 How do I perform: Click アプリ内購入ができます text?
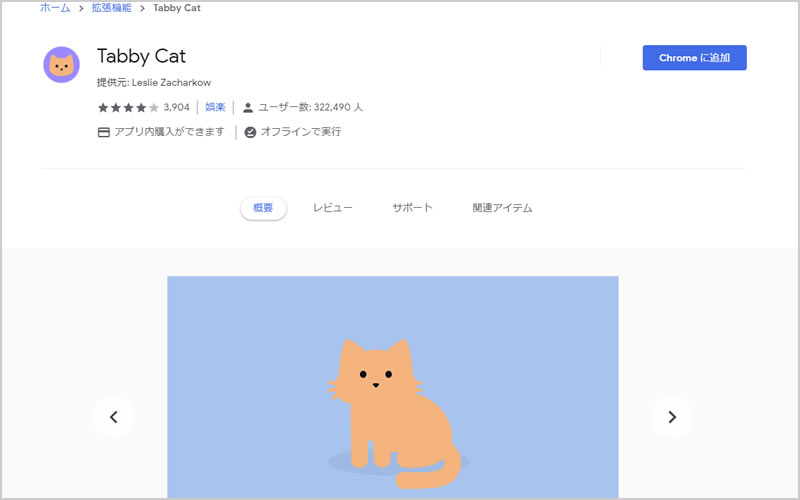point(169,132)
